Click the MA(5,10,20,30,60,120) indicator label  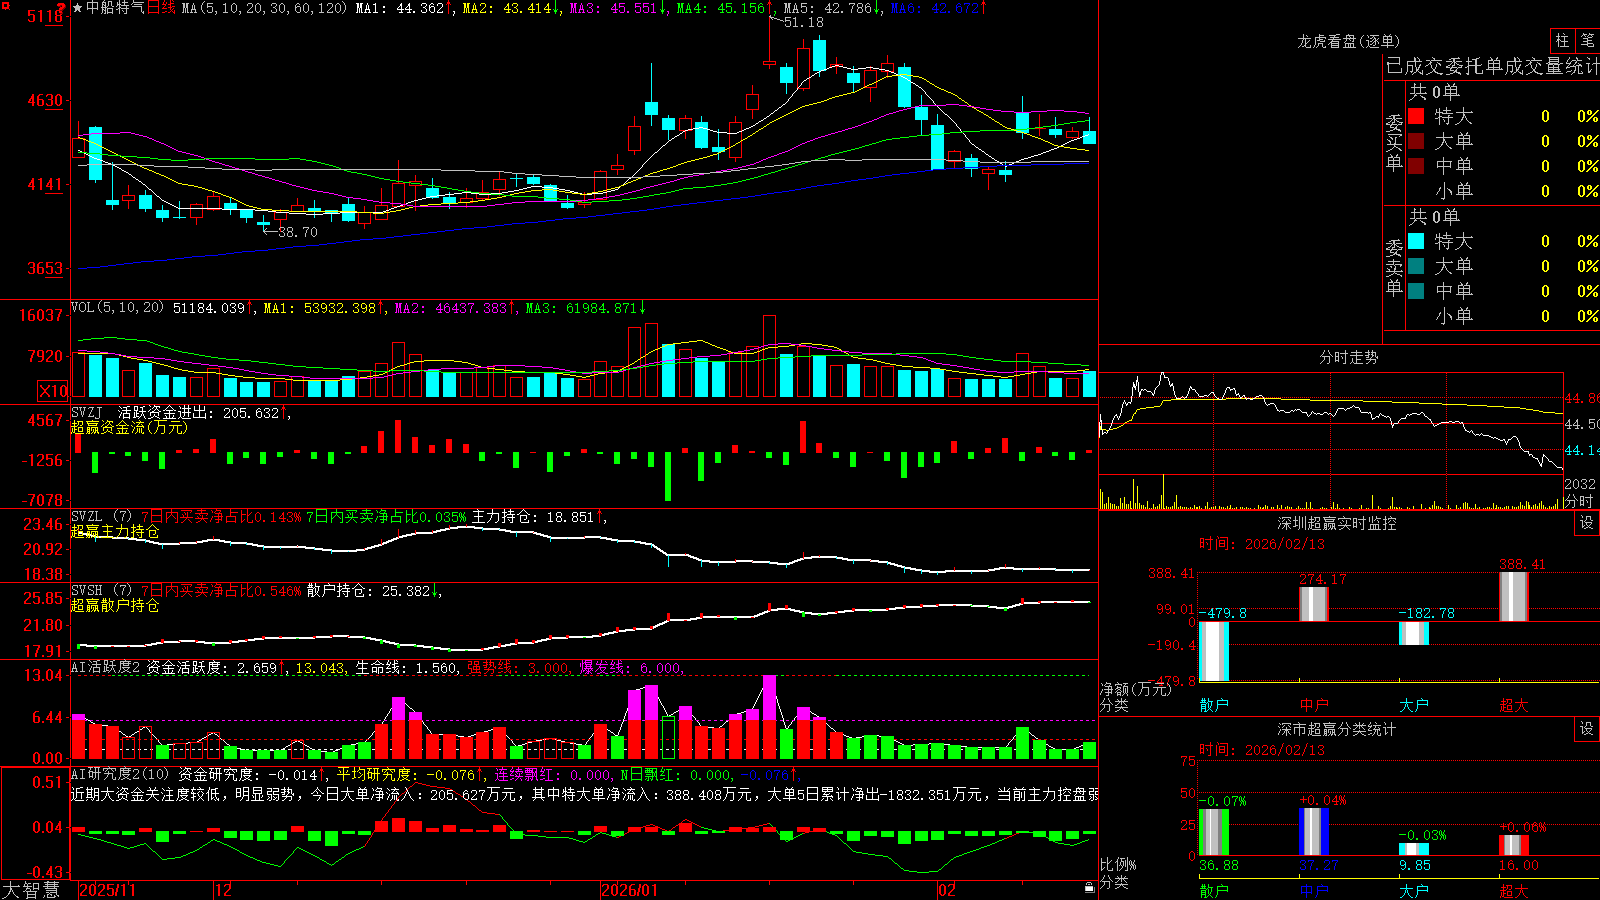tap(264, 8)
